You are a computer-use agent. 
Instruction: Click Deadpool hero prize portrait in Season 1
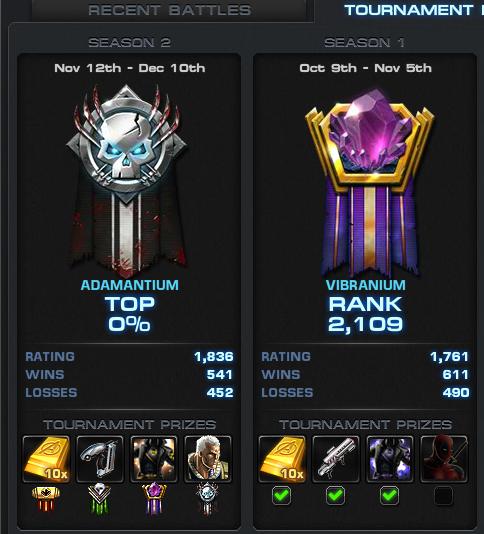point(444,459)
